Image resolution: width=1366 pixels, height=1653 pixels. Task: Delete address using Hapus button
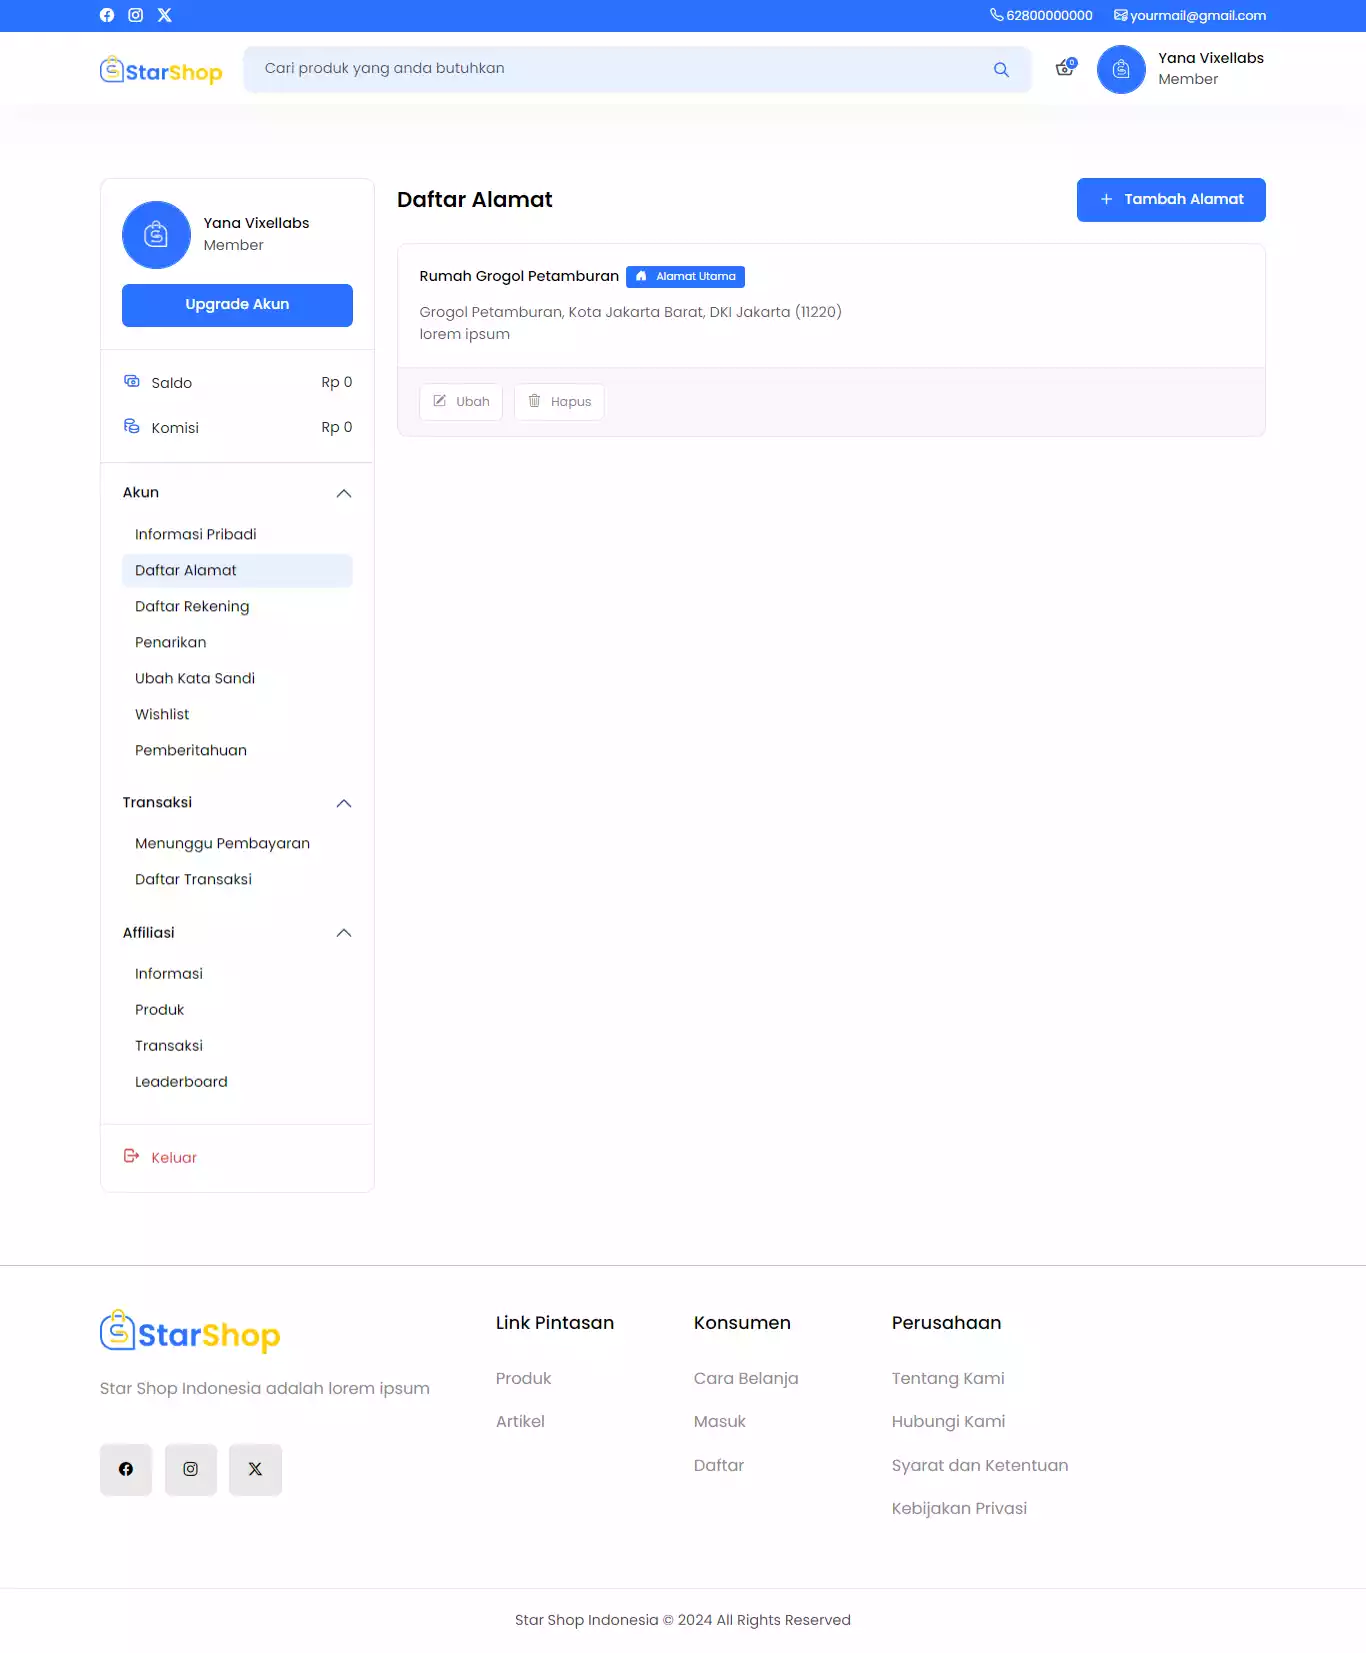[559, 402]
